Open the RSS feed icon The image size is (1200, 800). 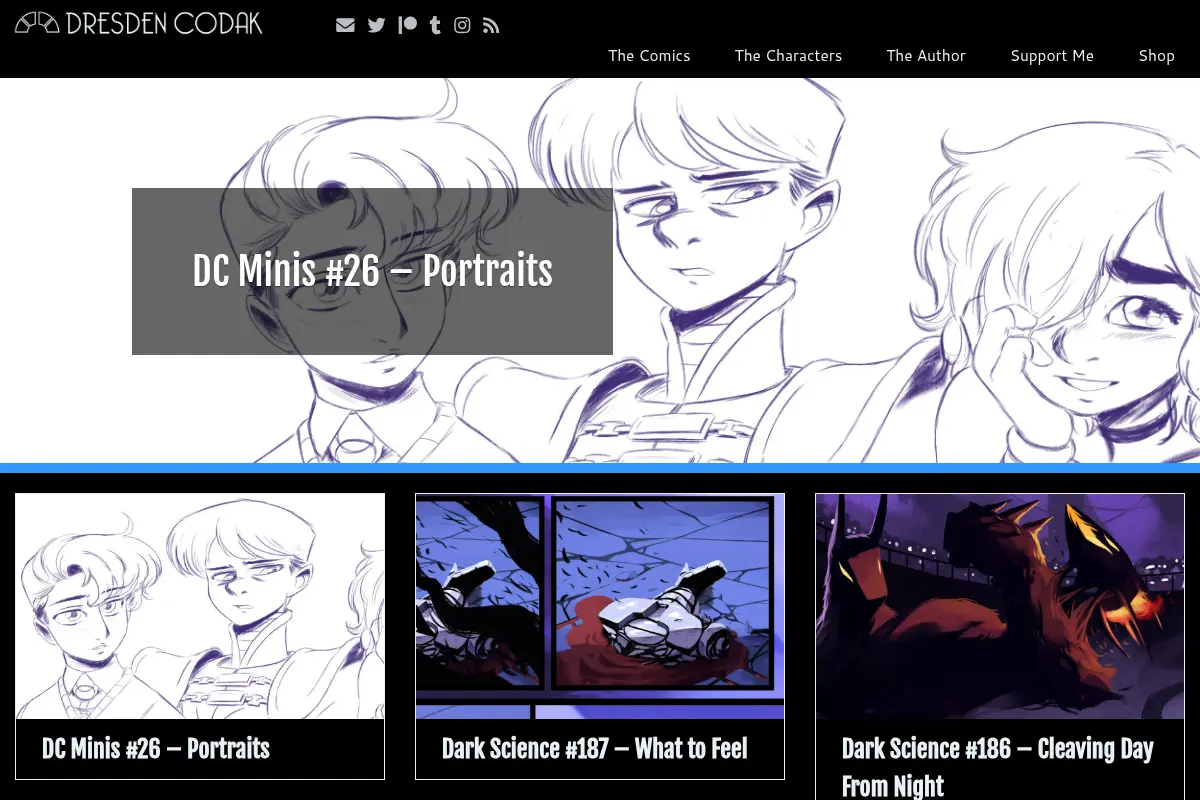[x=491, y=25]
